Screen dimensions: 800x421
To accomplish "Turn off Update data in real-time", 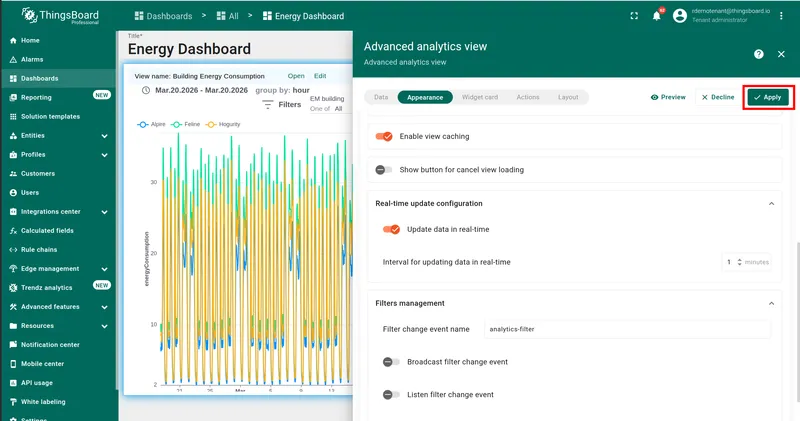I will click(391, 230).
